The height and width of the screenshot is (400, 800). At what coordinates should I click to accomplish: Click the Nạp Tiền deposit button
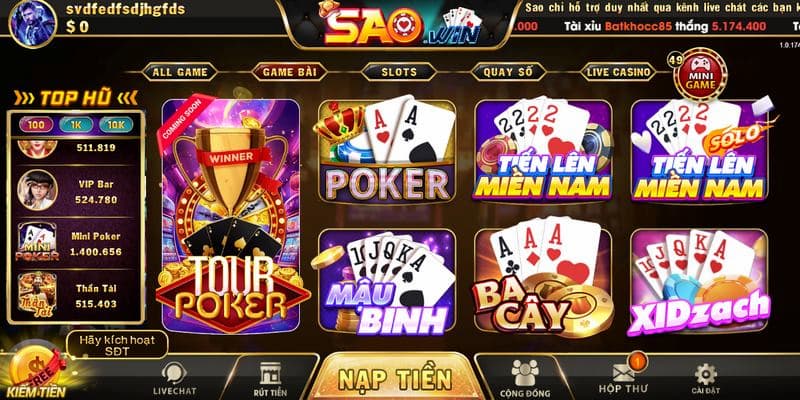(395, 378)
